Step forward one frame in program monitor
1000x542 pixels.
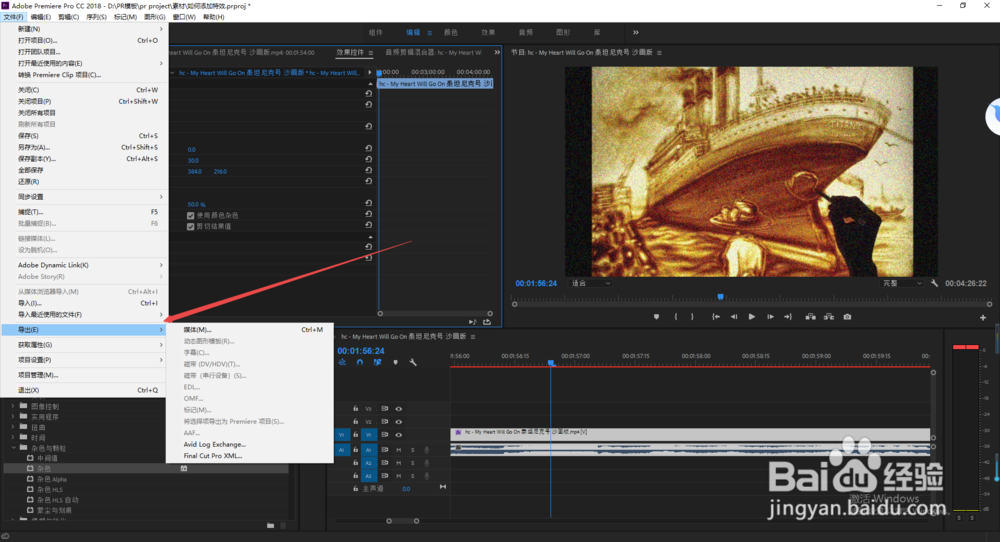(770, 317)
